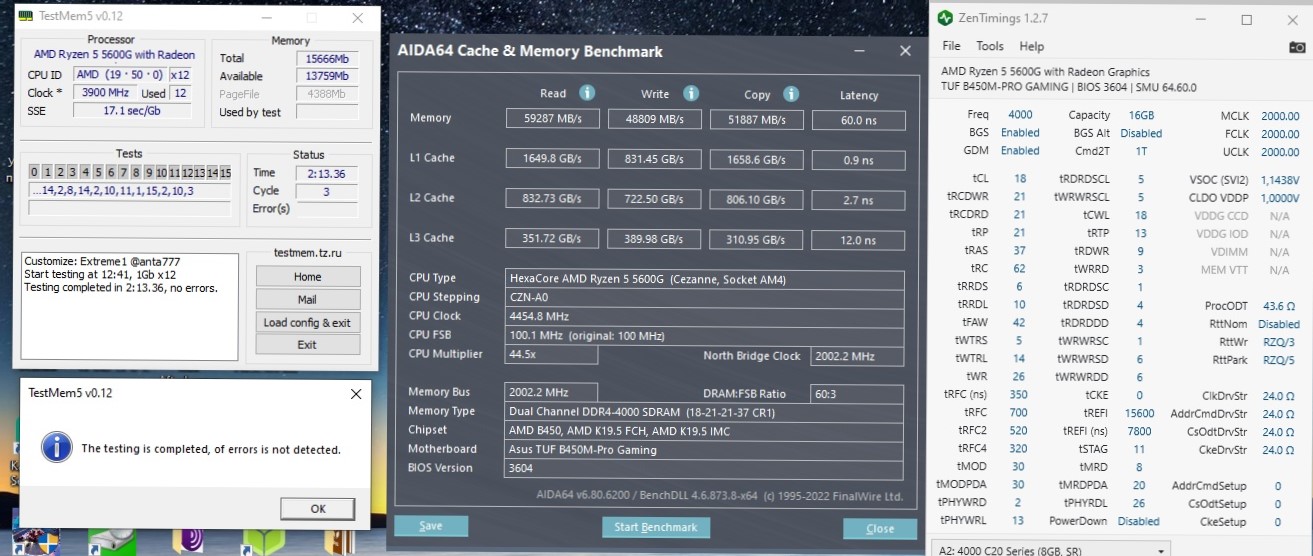Click the Total 15666Mb memory field
This screenshot has width=1313, height=556.
tap(327, 59)
